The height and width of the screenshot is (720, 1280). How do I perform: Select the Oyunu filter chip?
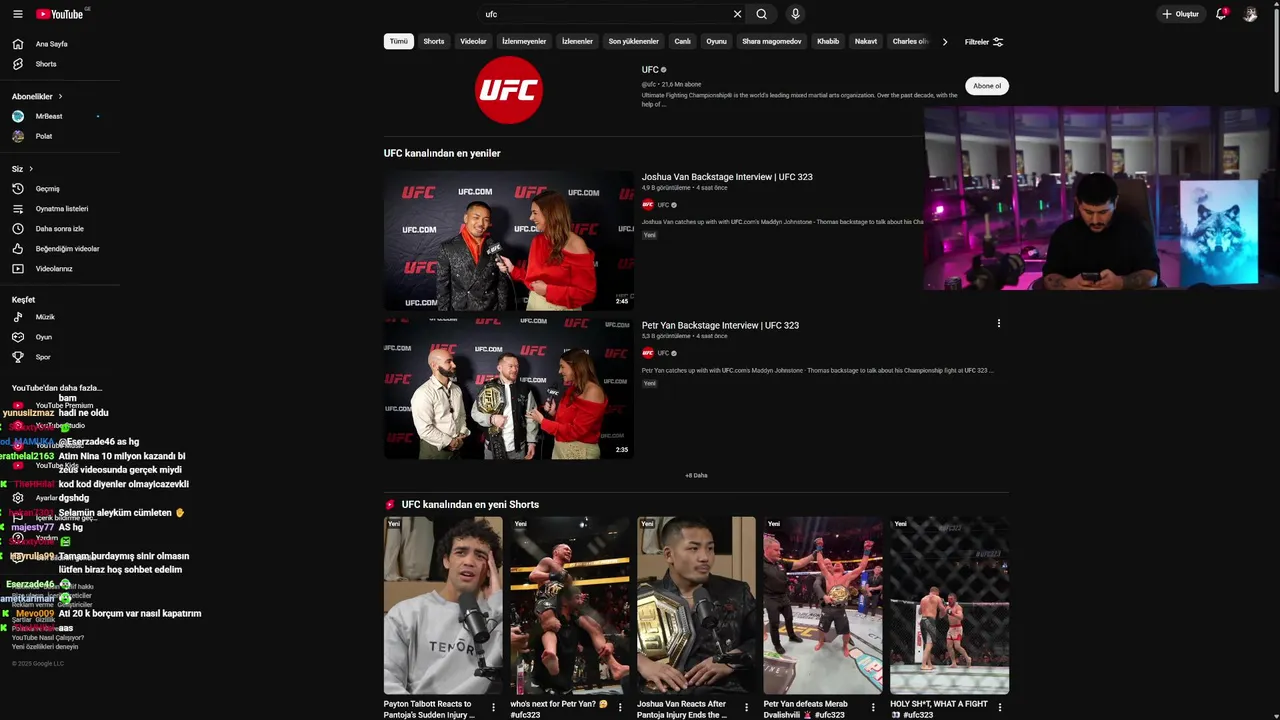click(x=716, y=41)
